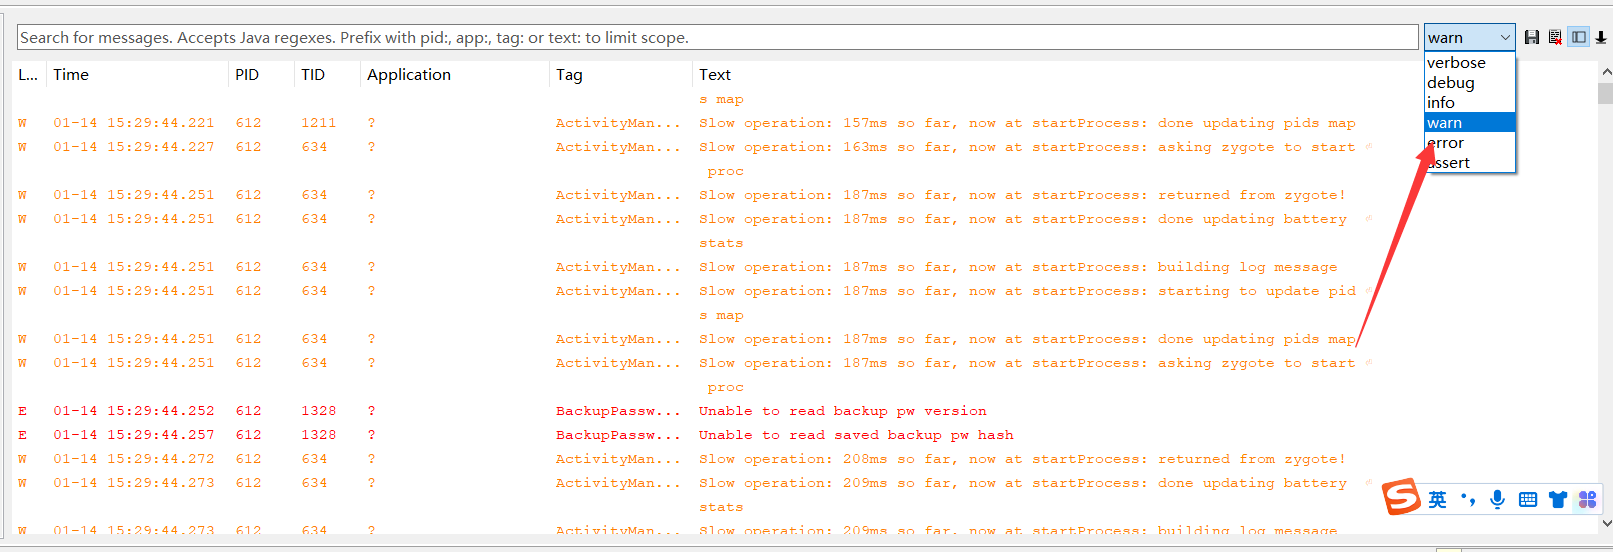Open the log level dropdown showing warn
Screen dimensions: 1613x552
coord(1469,37)
